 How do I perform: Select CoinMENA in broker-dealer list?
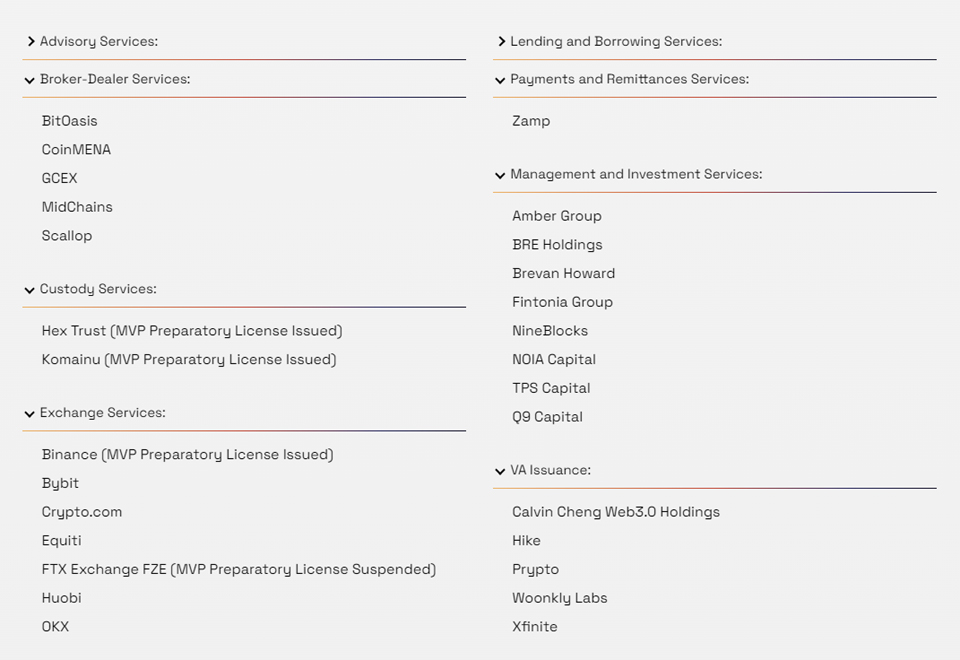pos(76,150)
